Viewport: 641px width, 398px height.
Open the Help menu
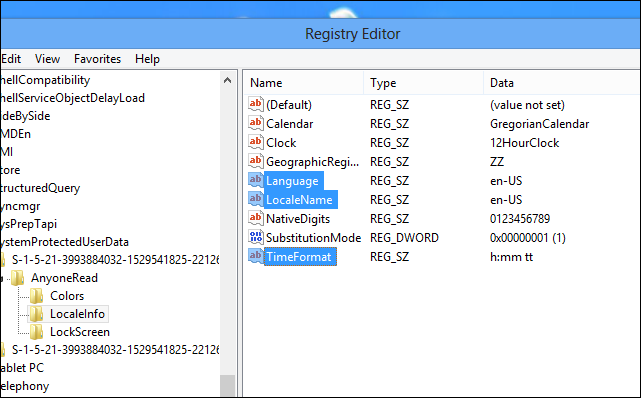pos(147,59)
